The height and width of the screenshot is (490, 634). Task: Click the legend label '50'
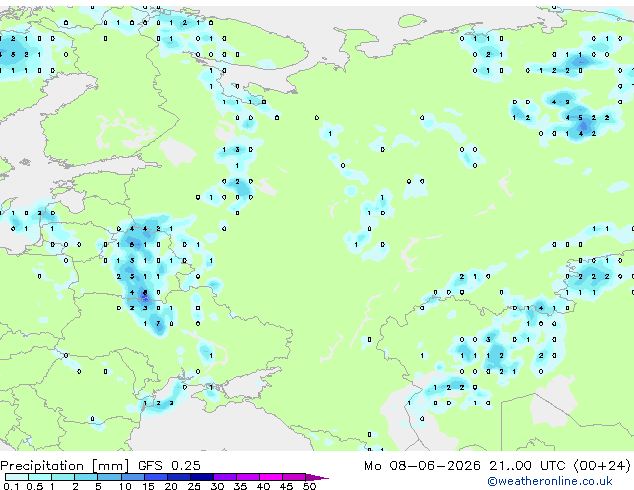tap(309, 486)
